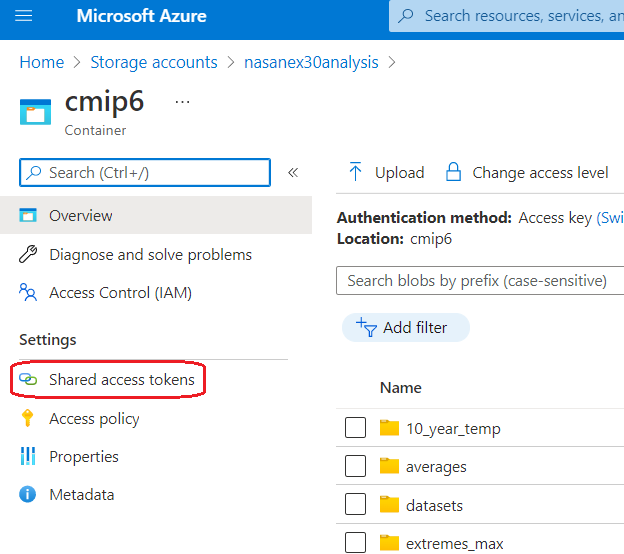Viewport: 624px width, 554px height.
Task: Check the datasets folder checkbox
Action: [x=355, y=504]
